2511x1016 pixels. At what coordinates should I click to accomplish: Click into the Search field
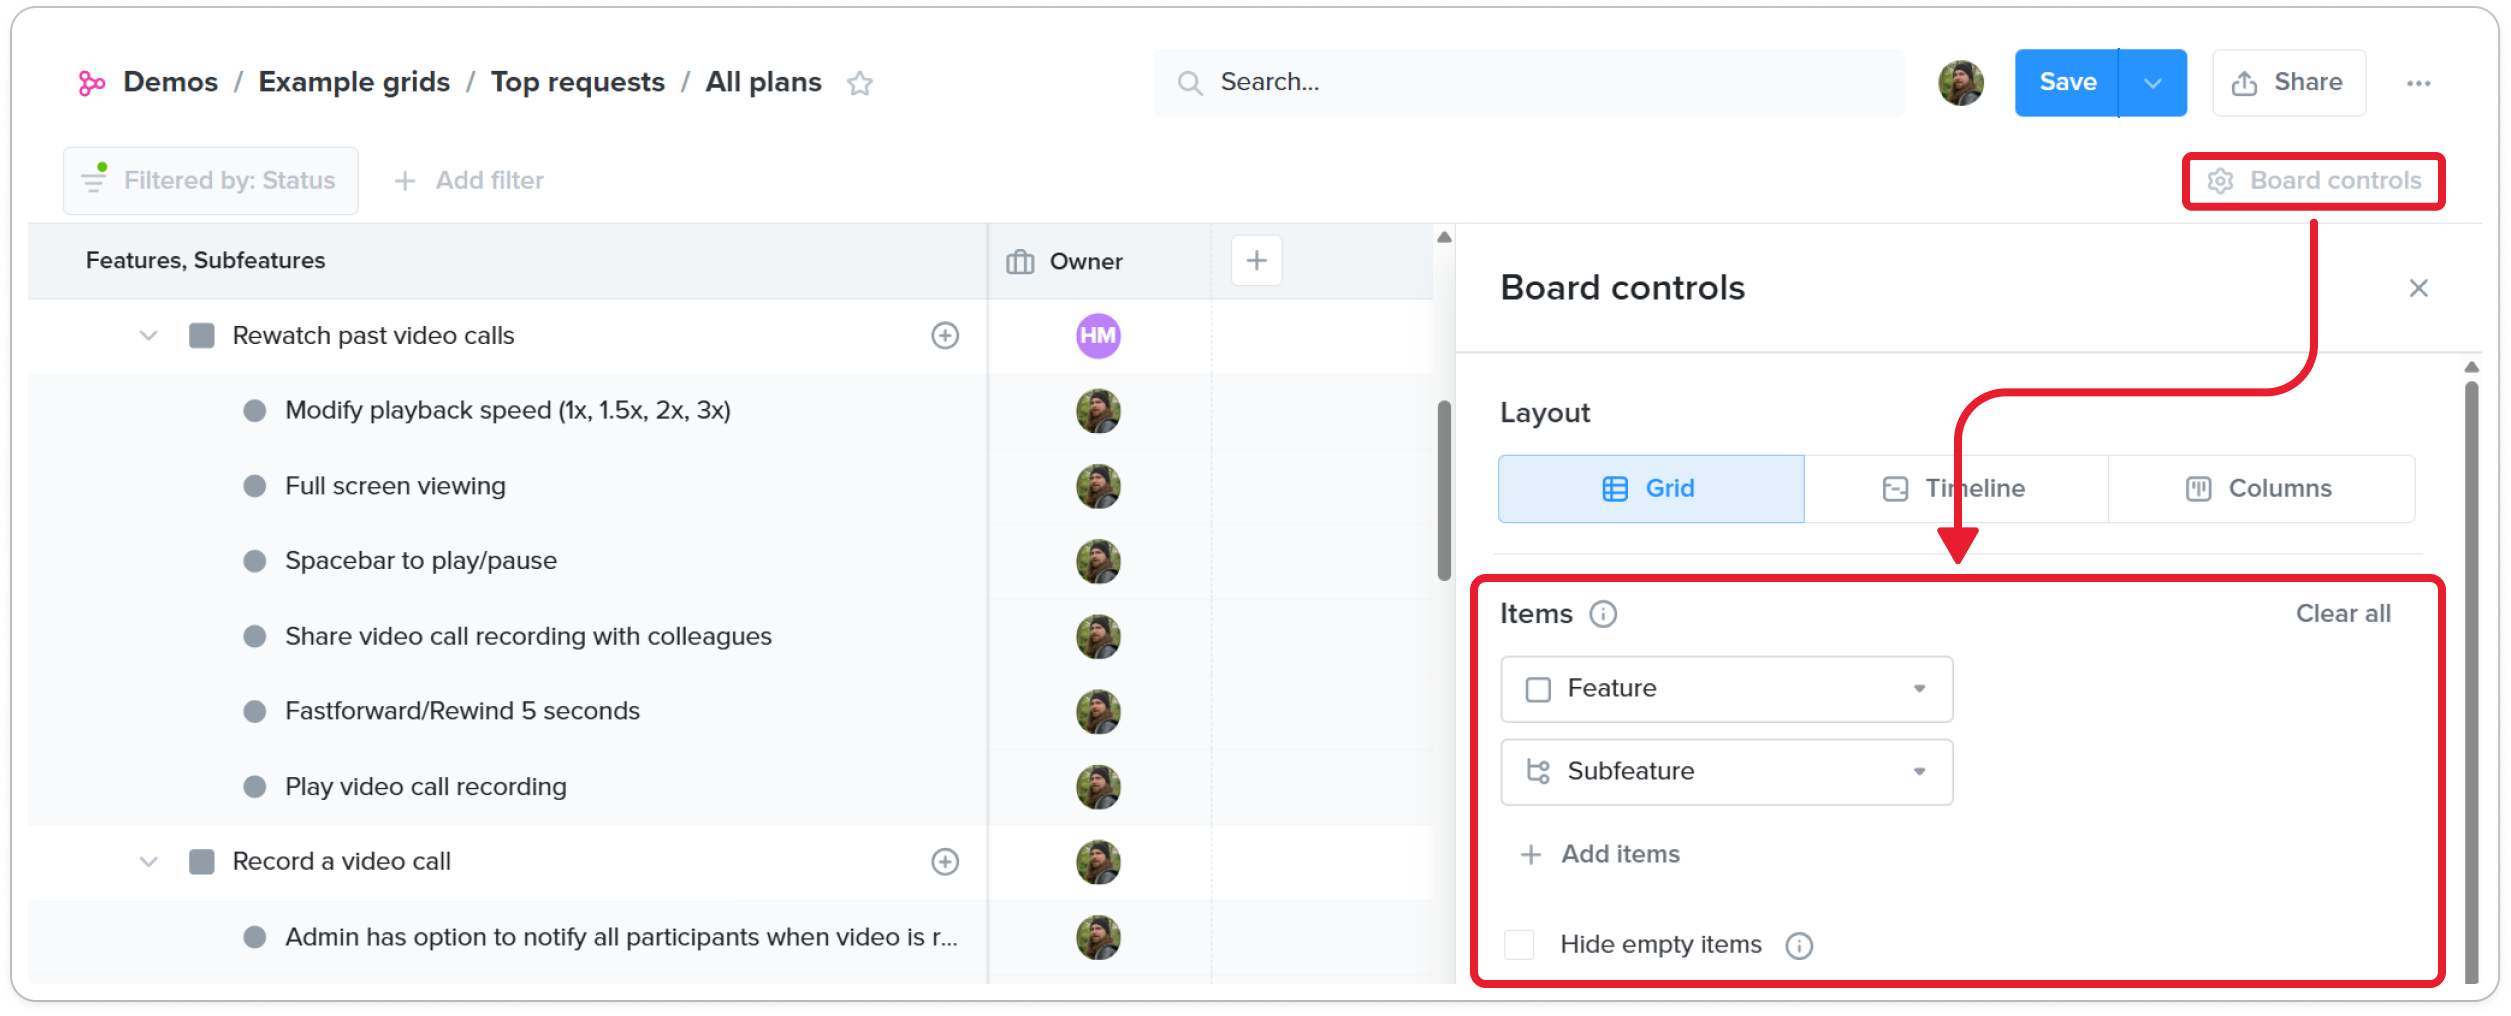coord(1528,83)
